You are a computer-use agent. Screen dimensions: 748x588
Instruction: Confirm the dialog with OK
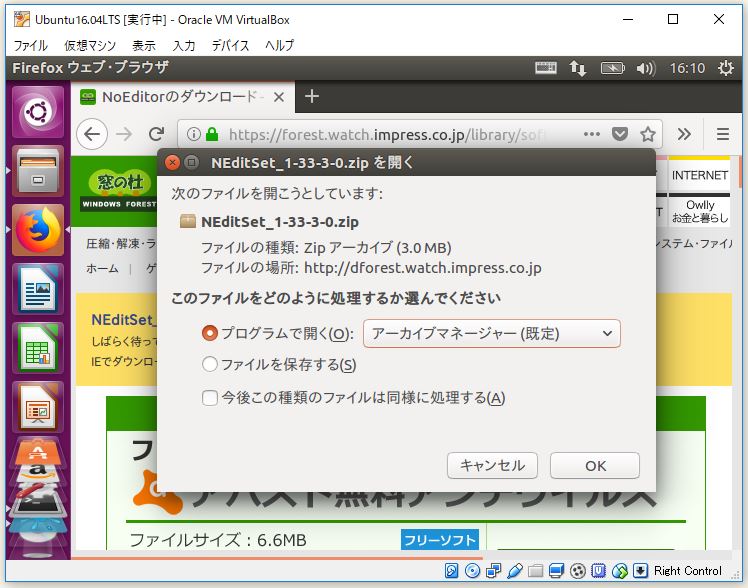coord(595,465)
